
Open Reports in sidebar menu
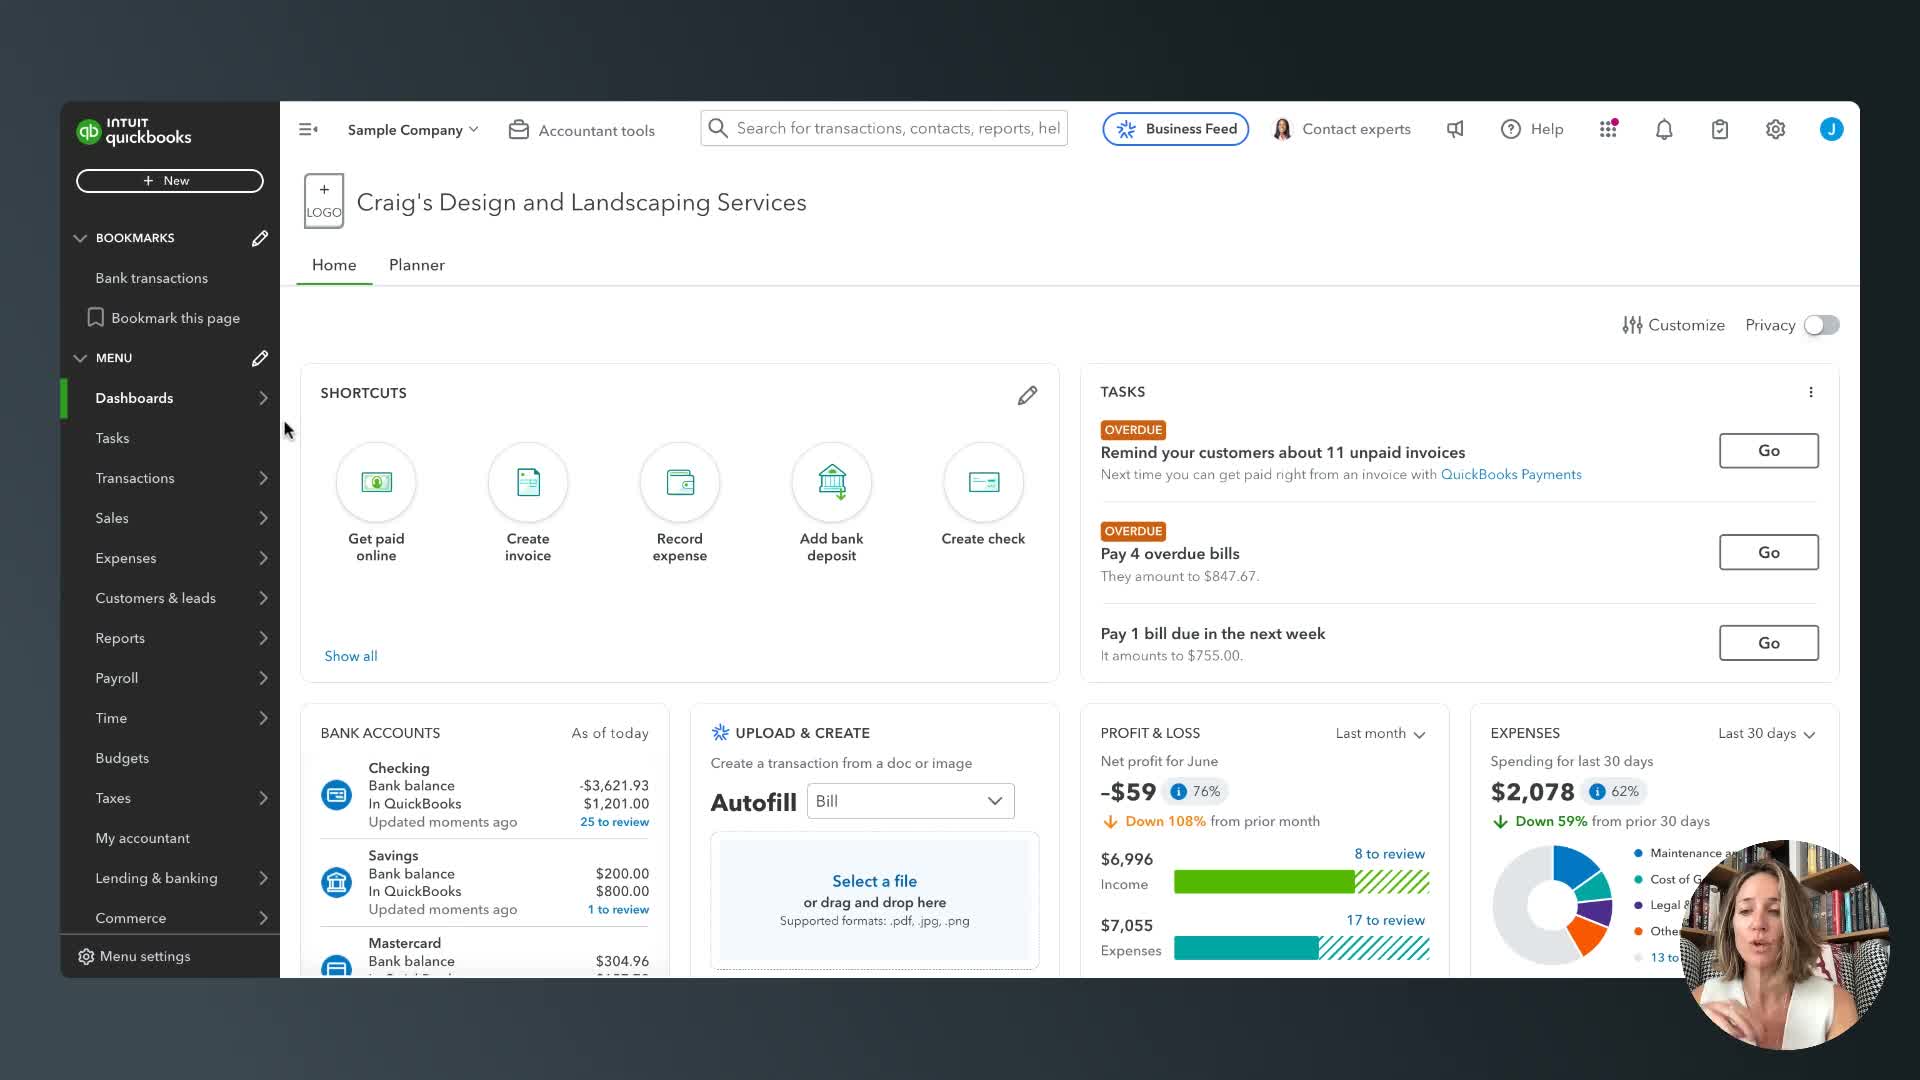pyautogui.click(x=170, y=638)
